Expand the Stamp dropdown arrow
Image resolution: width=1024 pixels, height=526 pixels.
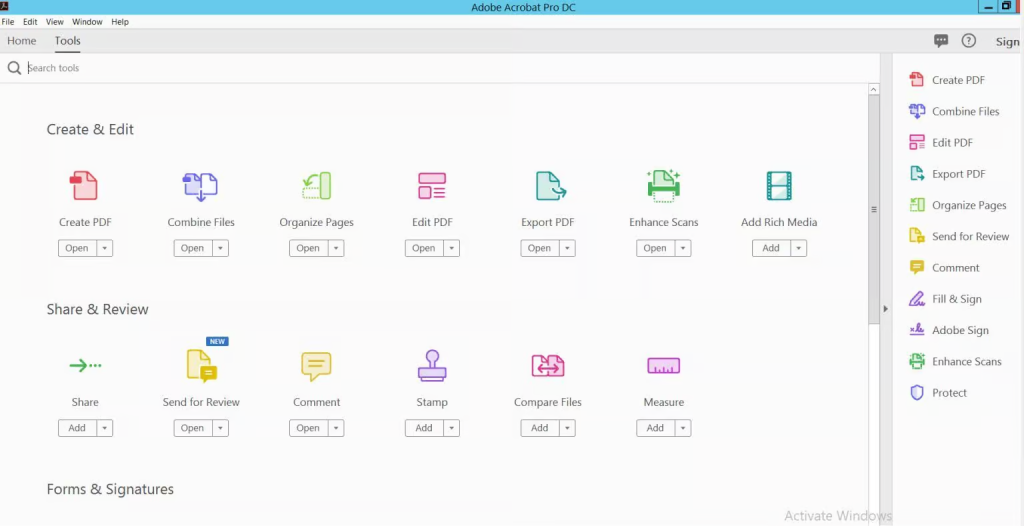point(452,428)
